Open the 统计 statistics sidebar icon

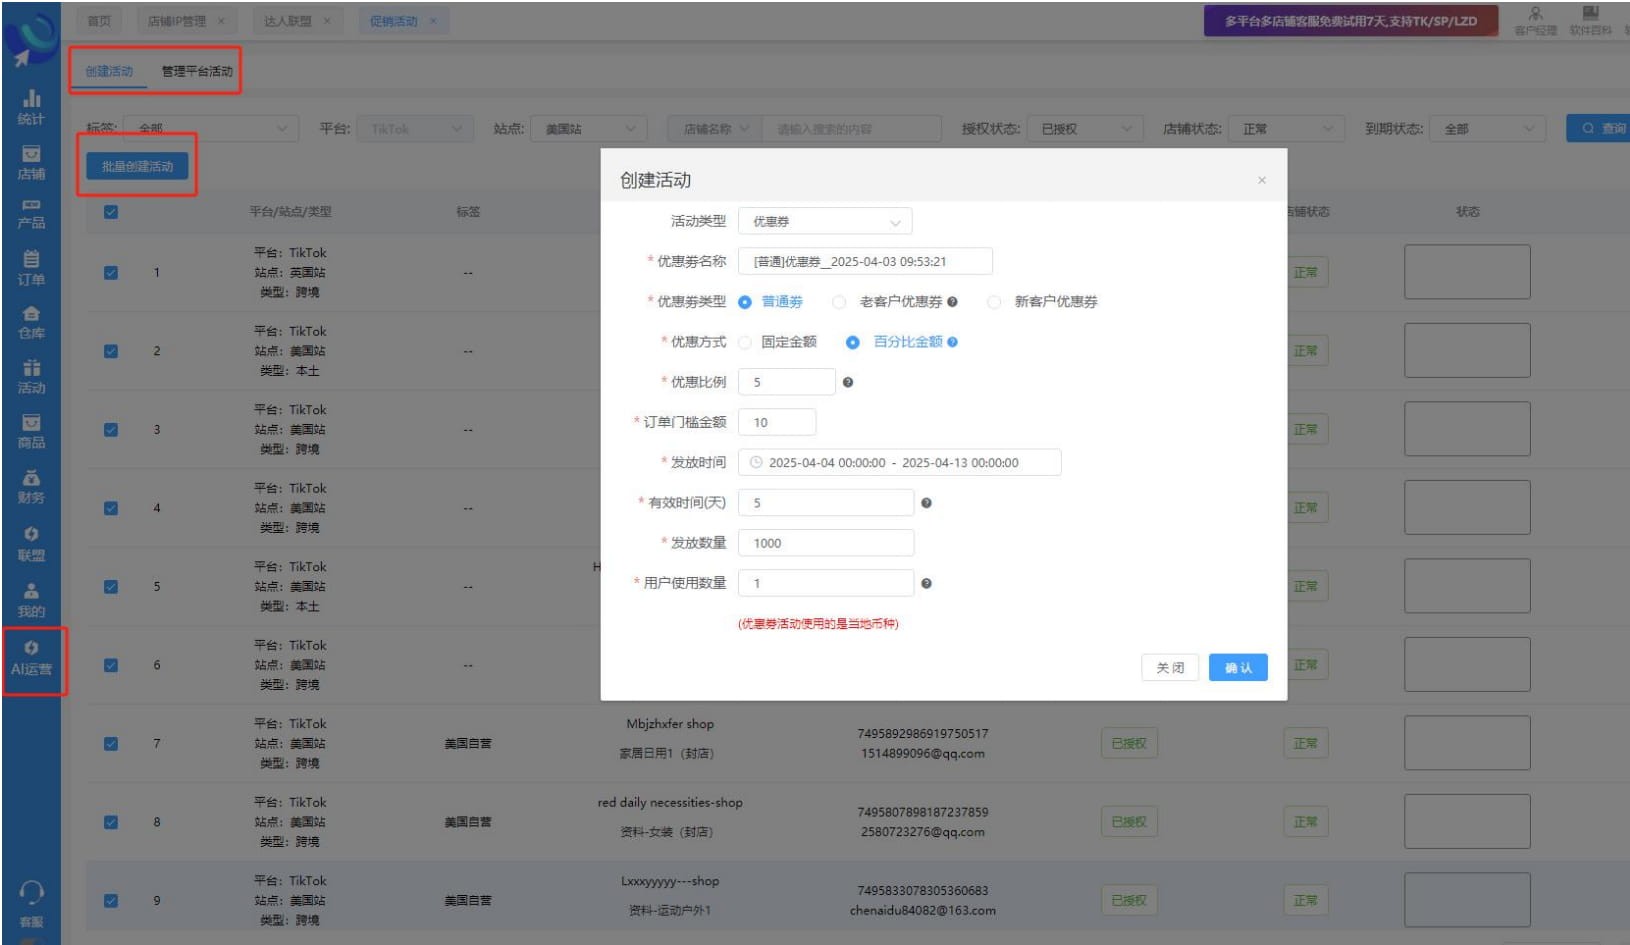(x=31, y=107)
